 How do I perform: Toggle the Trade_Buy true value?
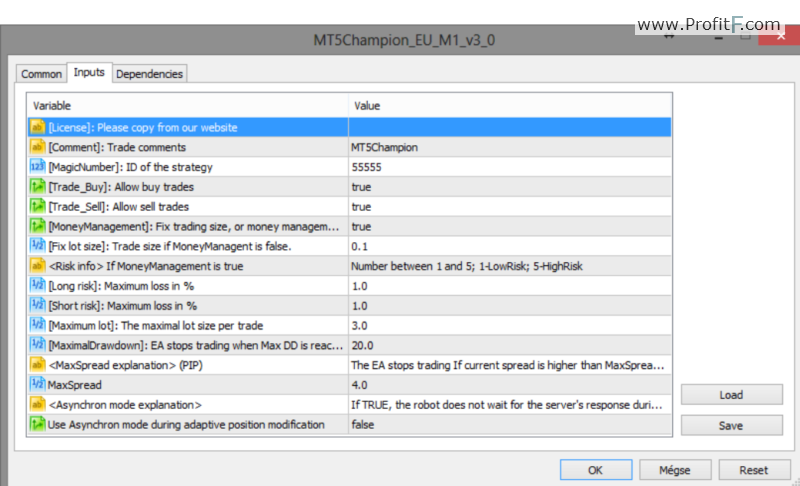pyautogui.click(x=510, y=187)
